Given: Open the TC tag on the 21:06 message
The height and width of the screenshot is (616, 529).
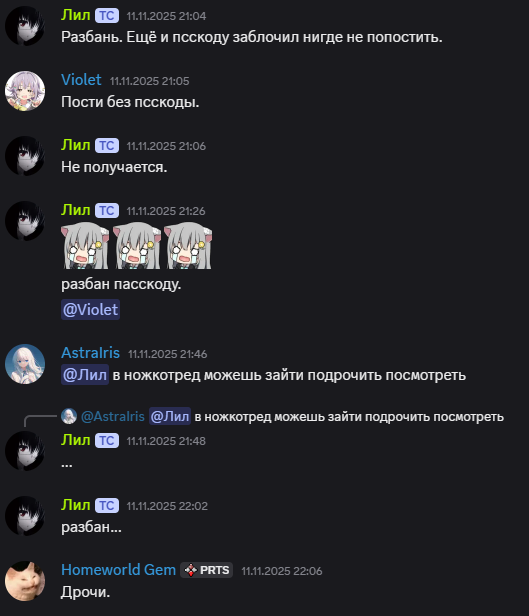Looking at the screenshot, I should pyautogui.click(x=107, y=146).
